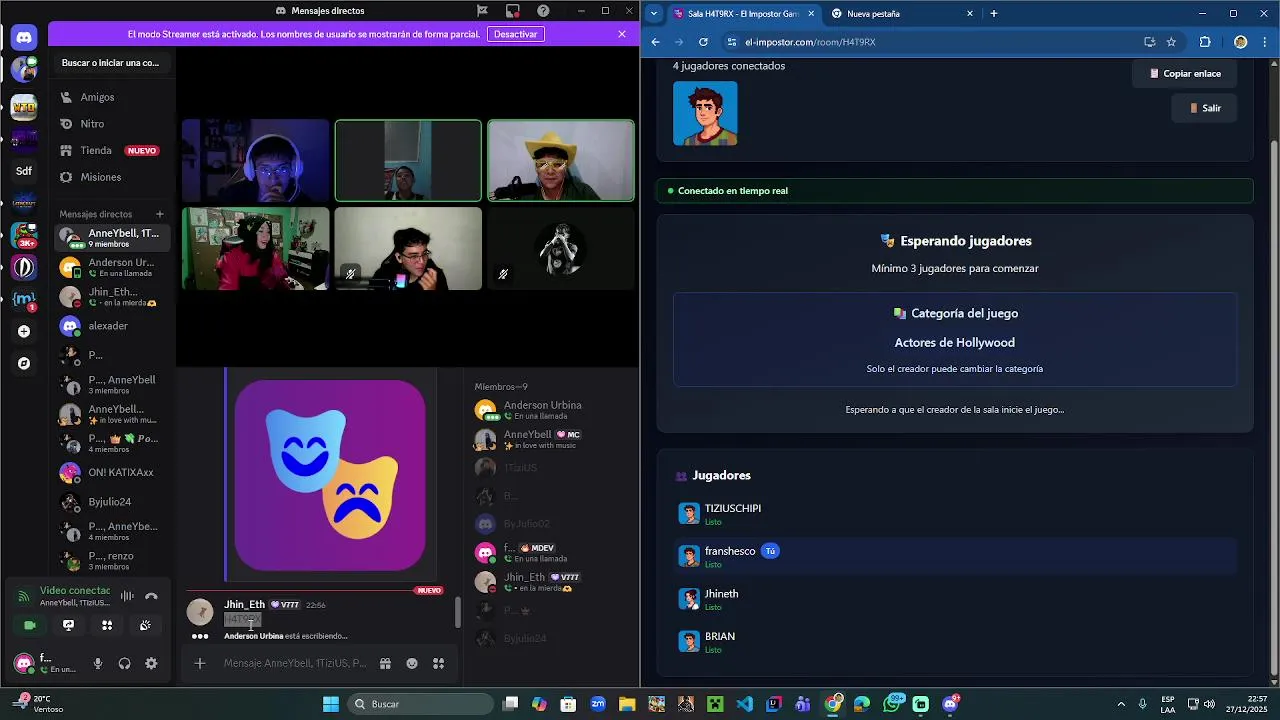
Task: Open Nitro in Discord sidebar
Action: [x=112, y=124]
